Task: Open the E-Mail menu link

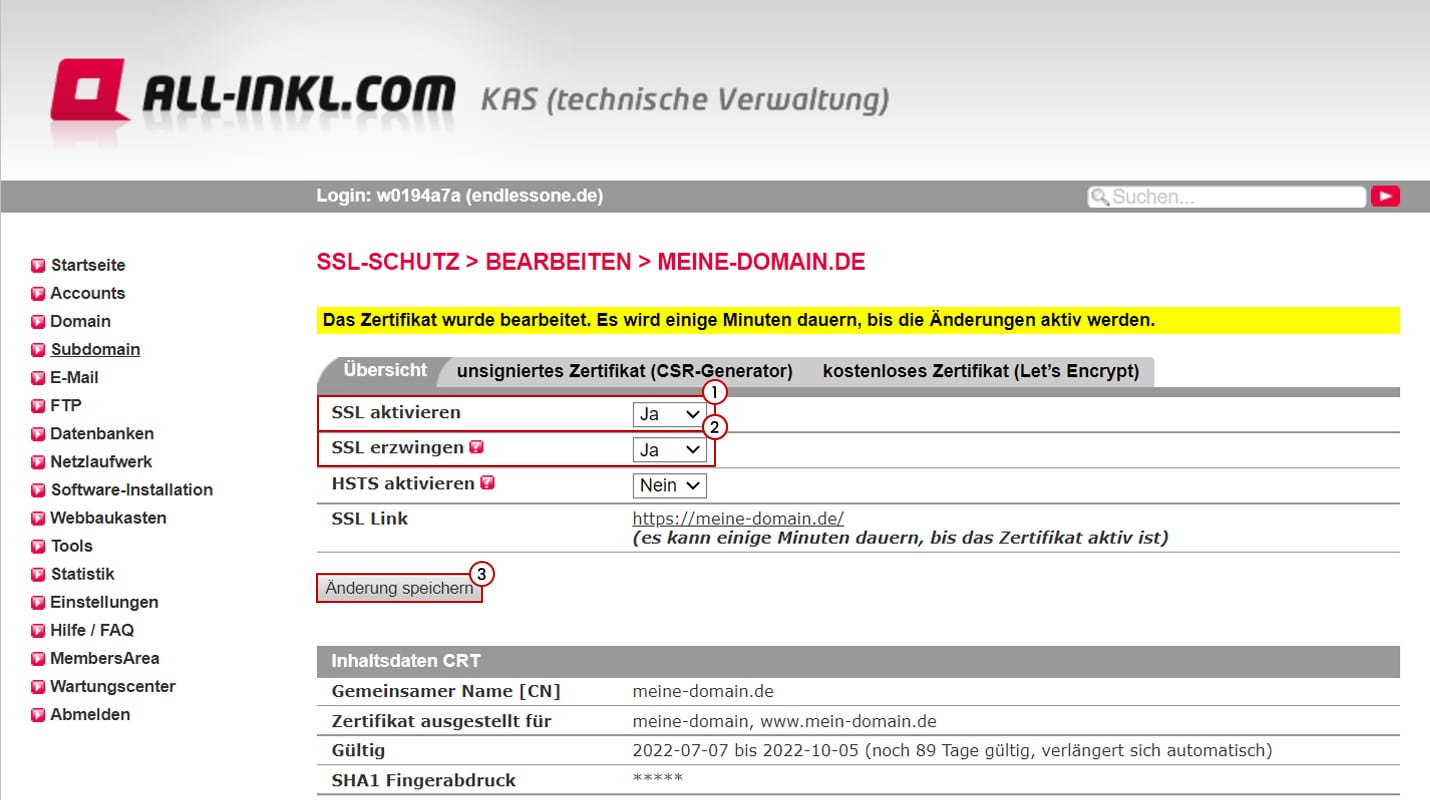Action: 75,377
